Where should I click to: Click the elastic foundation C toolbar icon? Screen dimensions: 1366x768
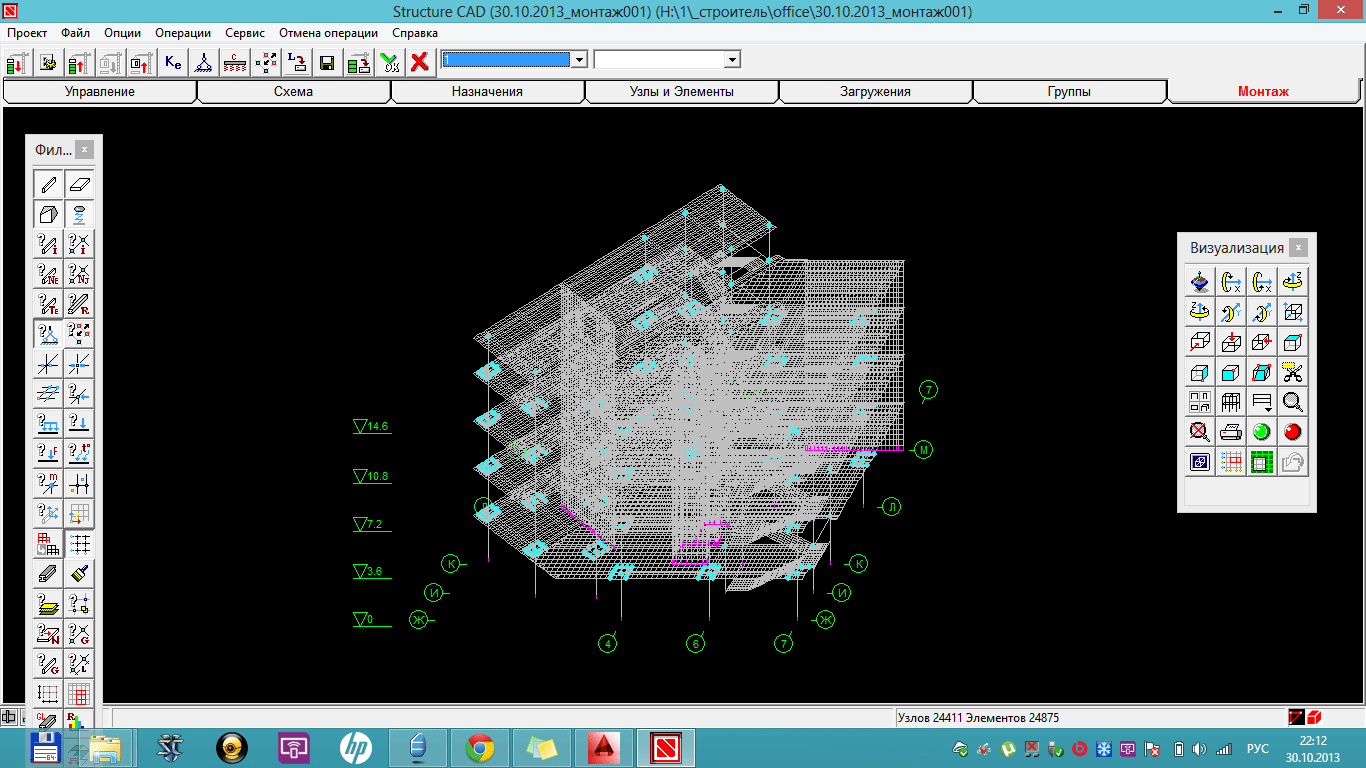click(x=235, y=63)
